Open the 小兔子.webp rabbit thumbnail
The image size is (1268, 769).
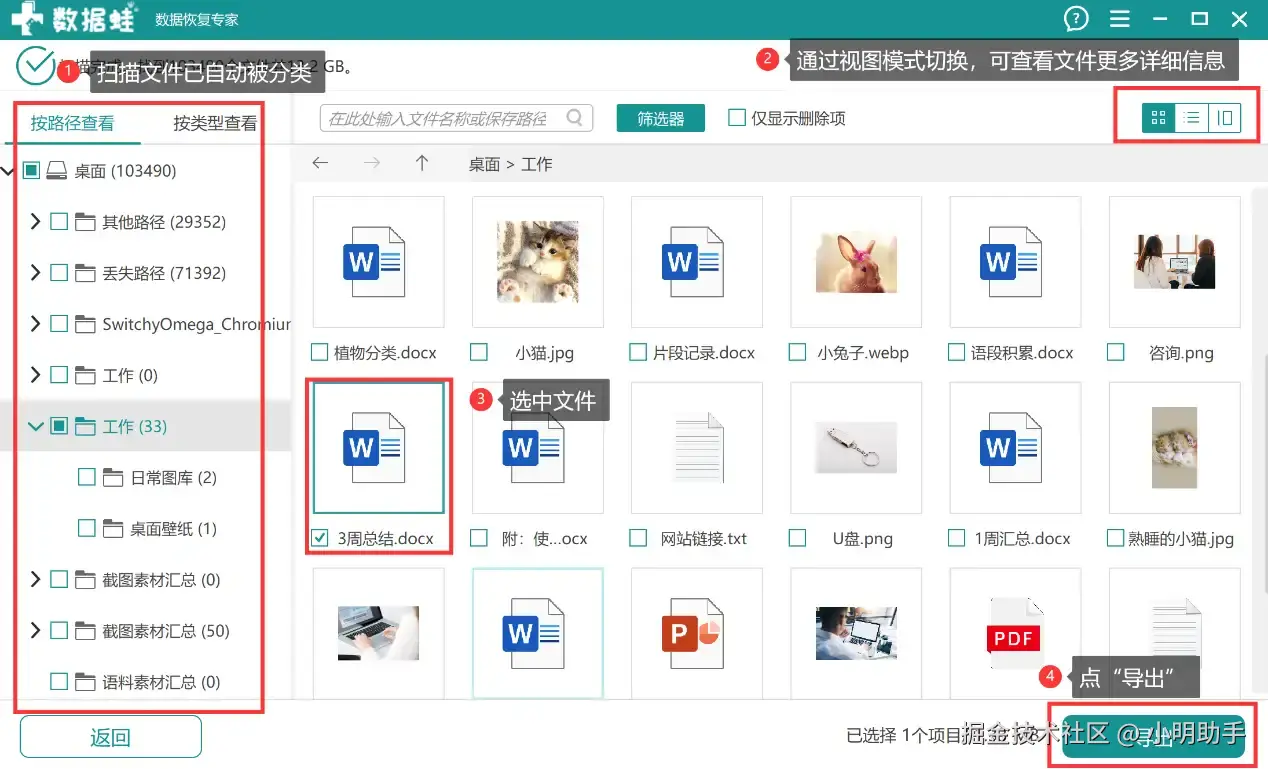coord(856,262)
